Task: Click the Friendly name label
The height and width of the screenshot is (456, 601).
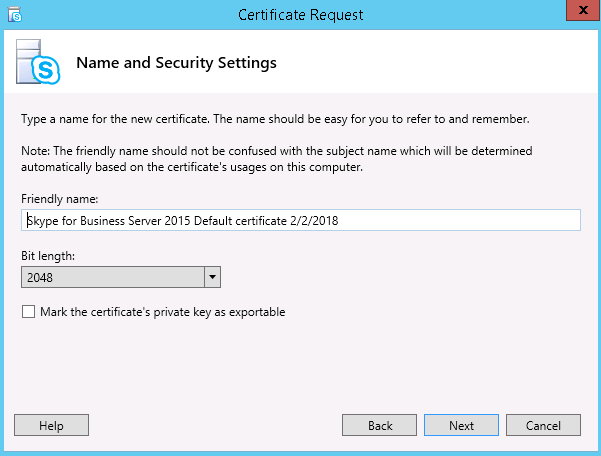Action: 60,199
